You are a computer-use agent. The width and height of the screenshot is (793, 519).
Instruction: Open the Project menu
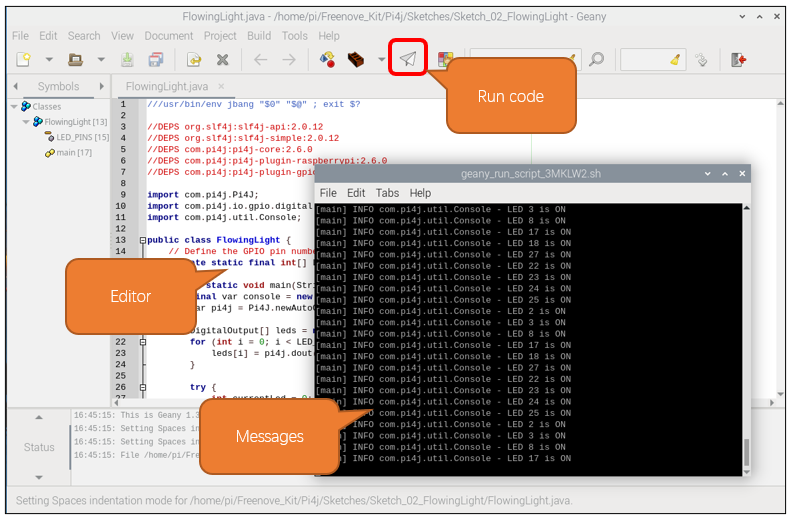[220, 36]
